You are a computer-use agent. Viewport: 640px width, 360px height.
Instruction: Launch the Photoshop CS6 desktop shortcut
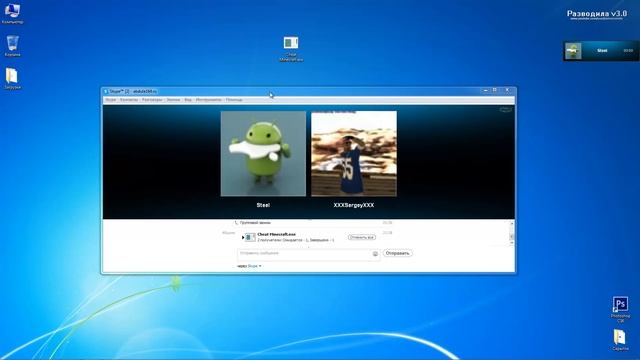620,309
